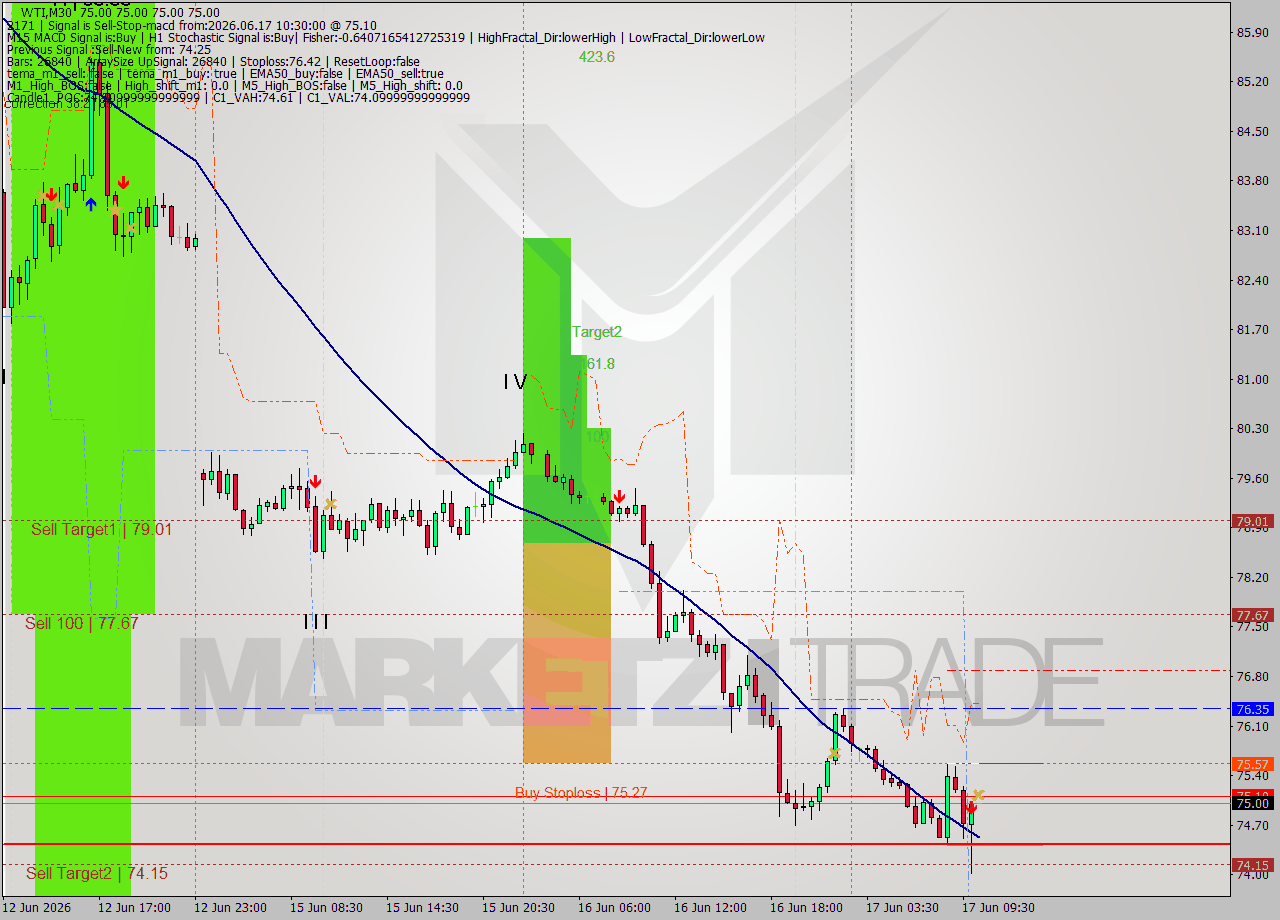1280x920 pixels.
Task: Click the 'Signal is:Sell-Stop-macd' info line
Action: coord(193,25)
